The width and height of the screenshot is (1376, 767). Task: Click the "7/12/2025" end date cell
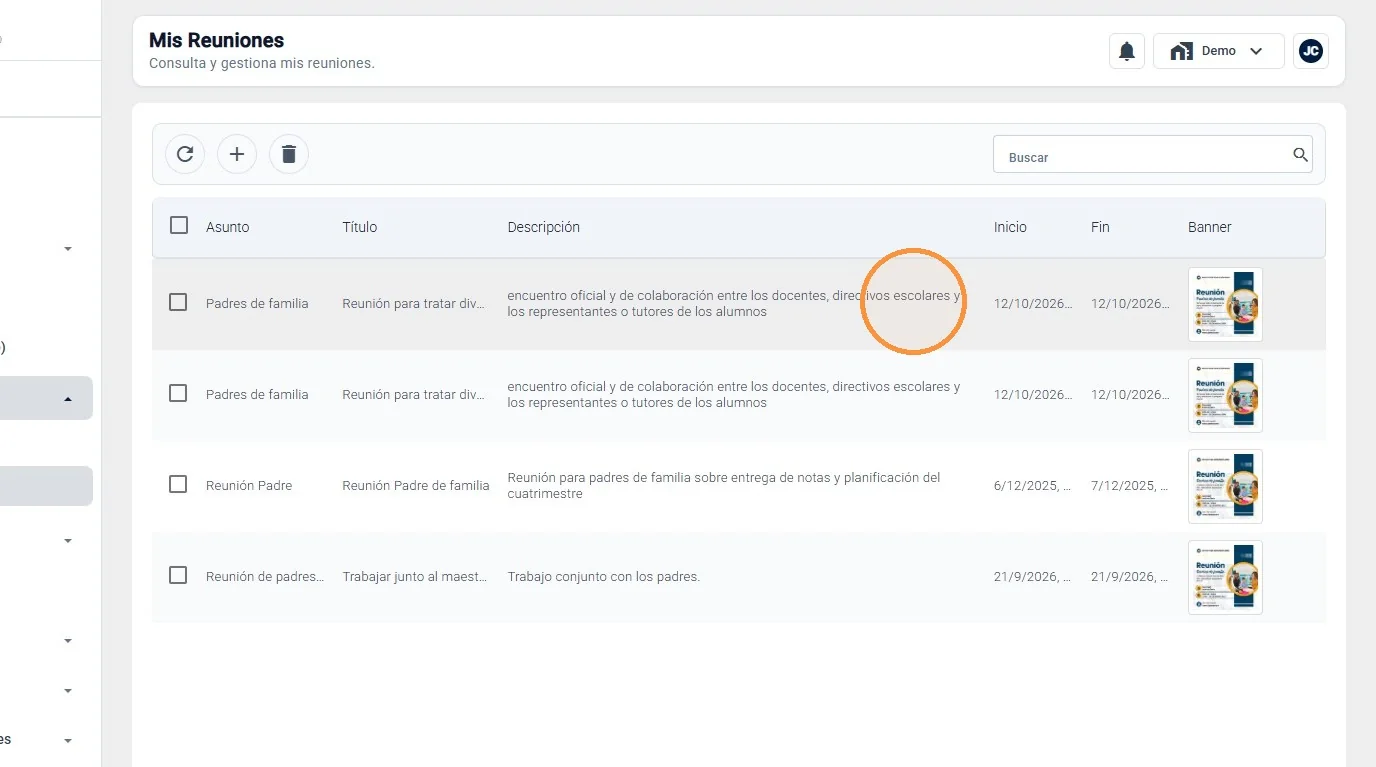(x=1130, y=486)
